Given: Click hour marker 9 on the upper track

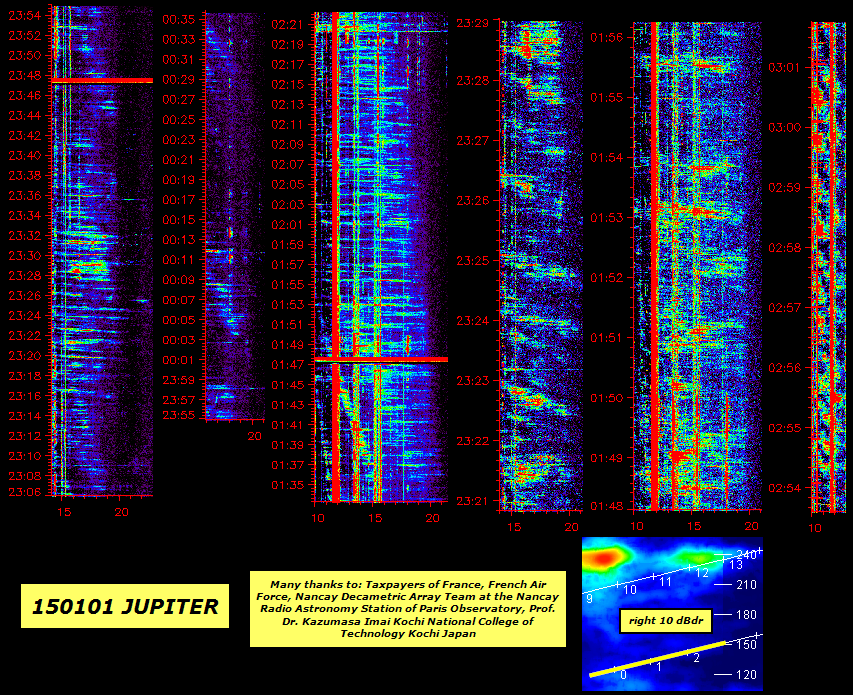Looking at the screenshot, I should point(590,599).
